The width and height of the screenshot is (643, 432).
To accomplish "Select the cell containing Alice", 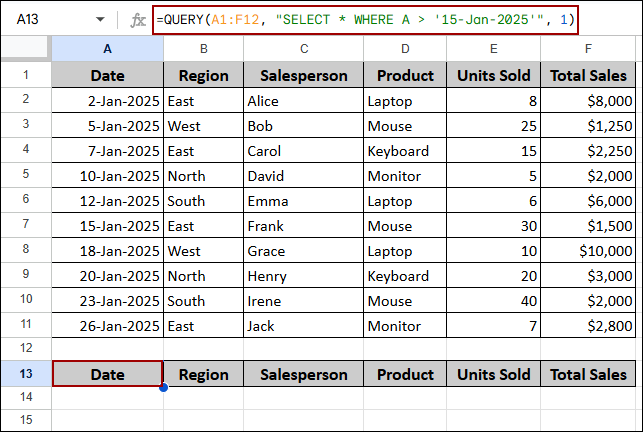I will click(x=303, y=101).
